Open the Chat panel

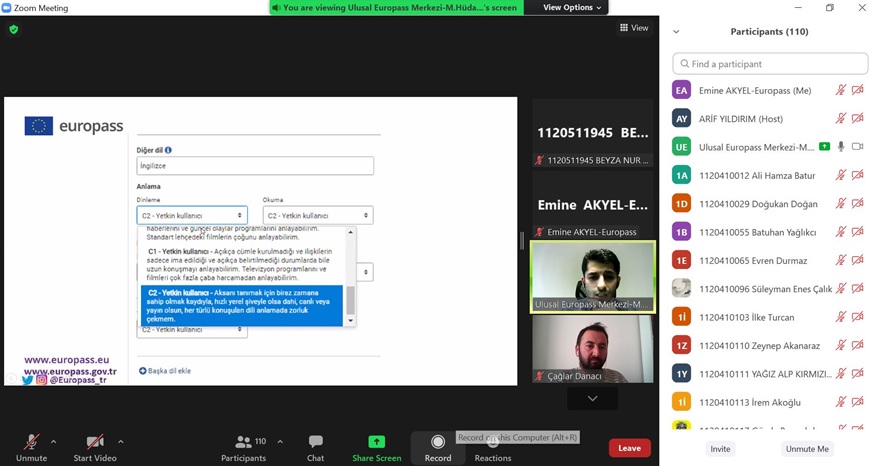pos(315,448)
